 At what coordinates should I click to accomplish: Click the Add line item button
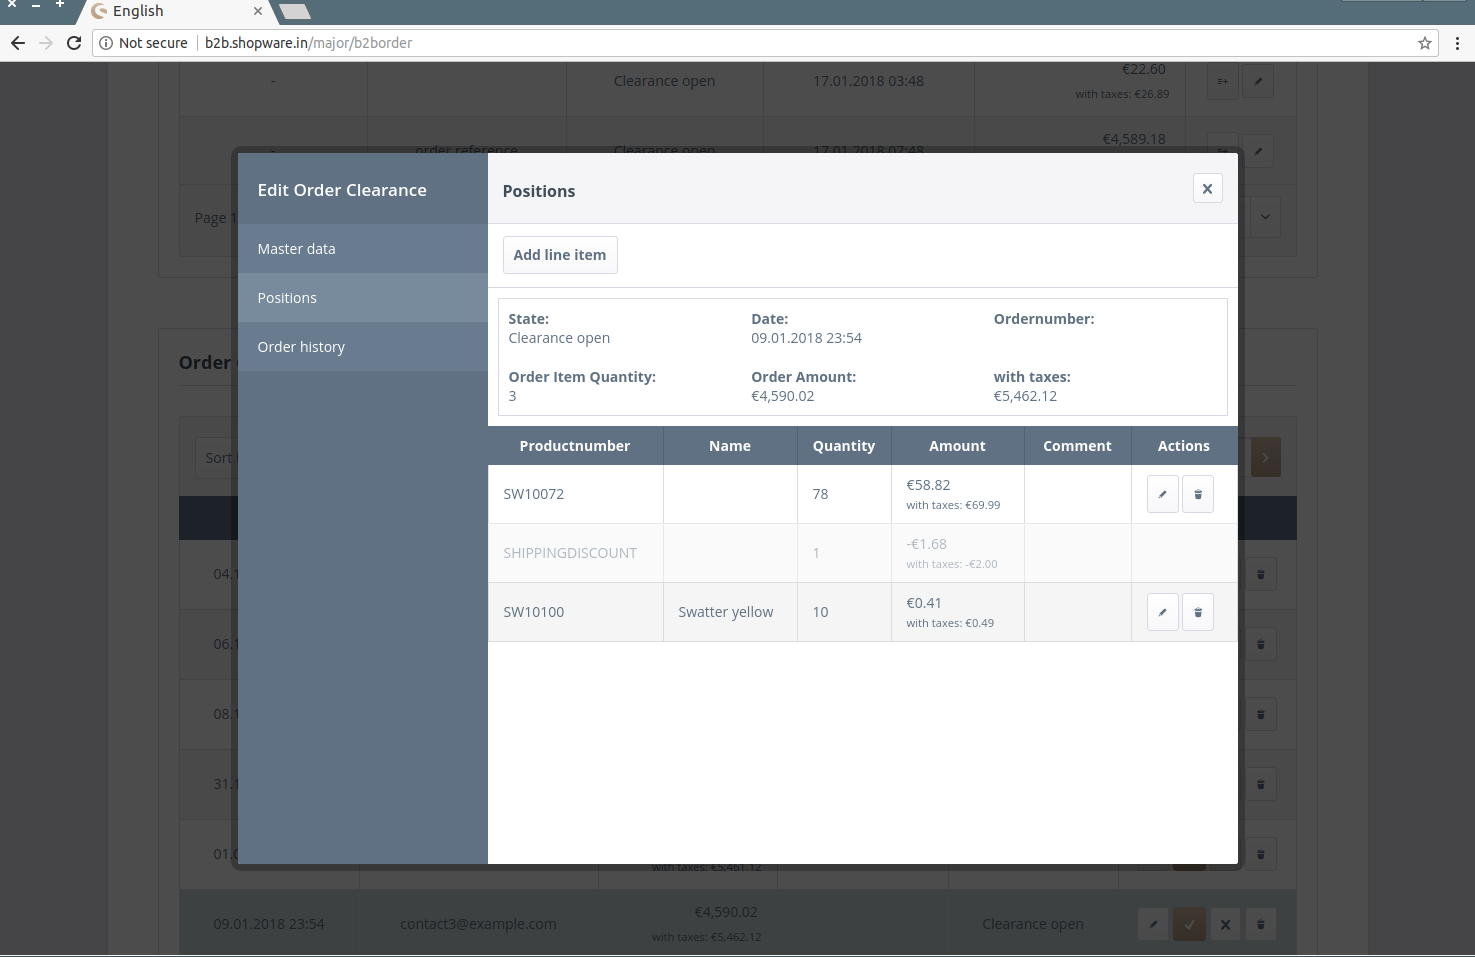tap(559, 255)
